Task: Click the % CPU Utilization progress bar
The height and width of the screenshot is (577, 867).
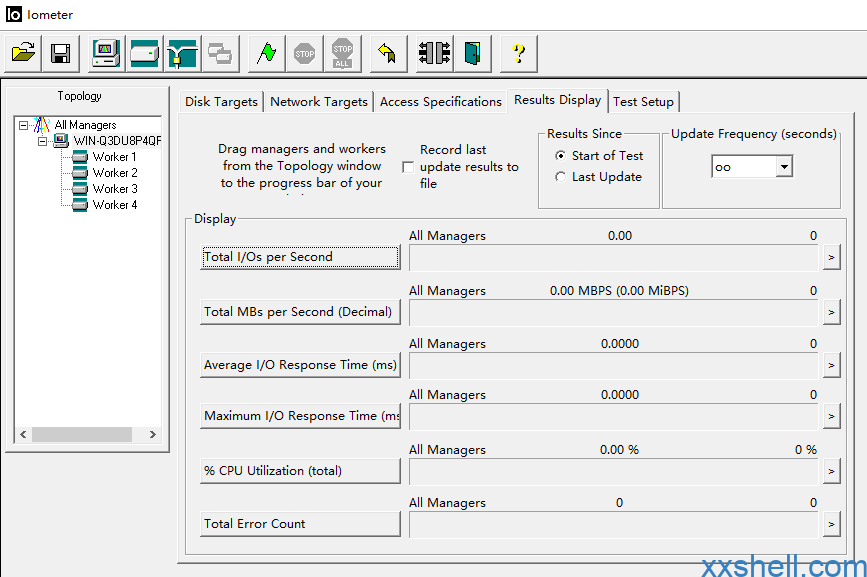Action: coord(613,472)
